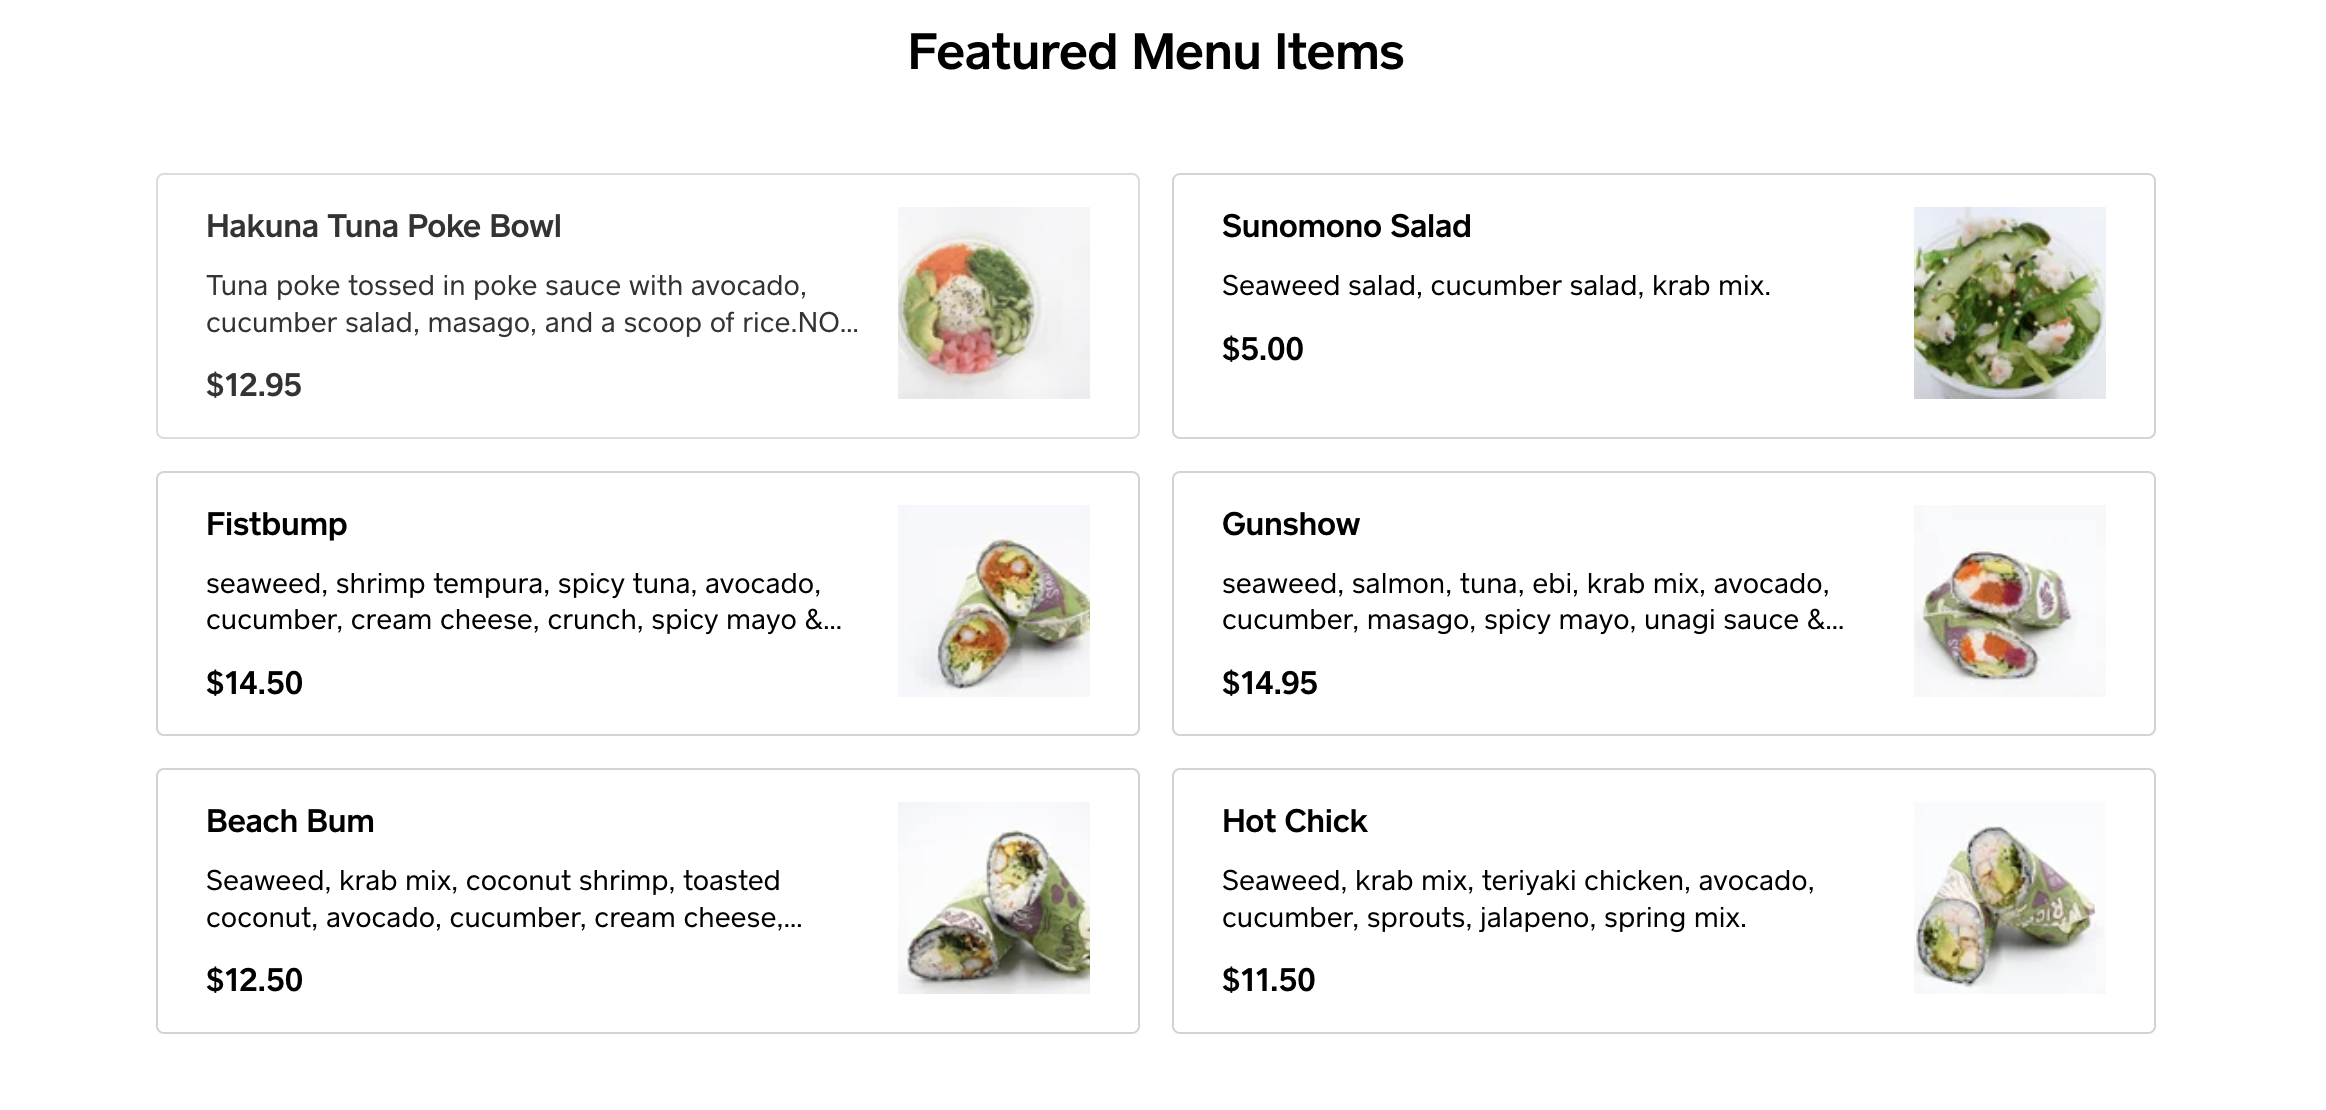Click the Beach Bum item photo
The image size is (2326, 1110).
point(994,899)
